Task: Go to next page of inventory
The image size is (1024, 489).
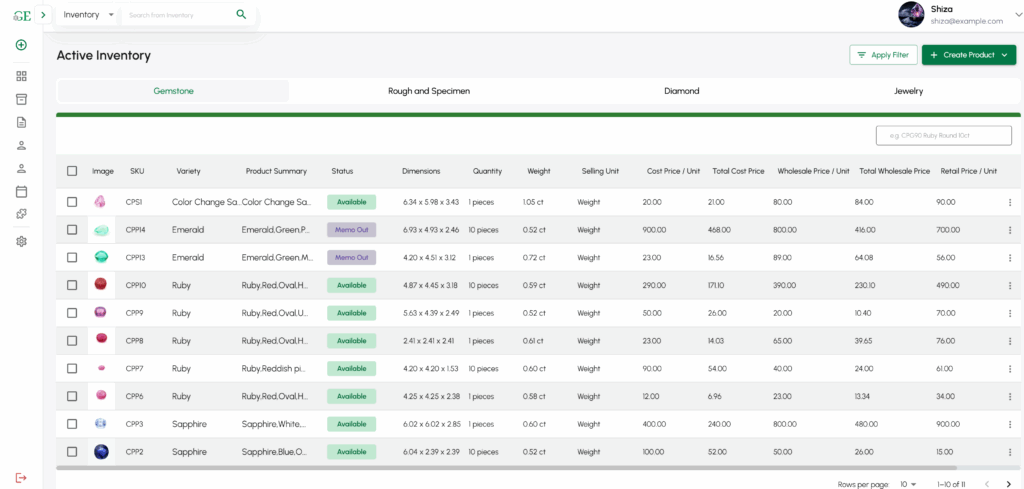Action: (x=1009, y=484)
